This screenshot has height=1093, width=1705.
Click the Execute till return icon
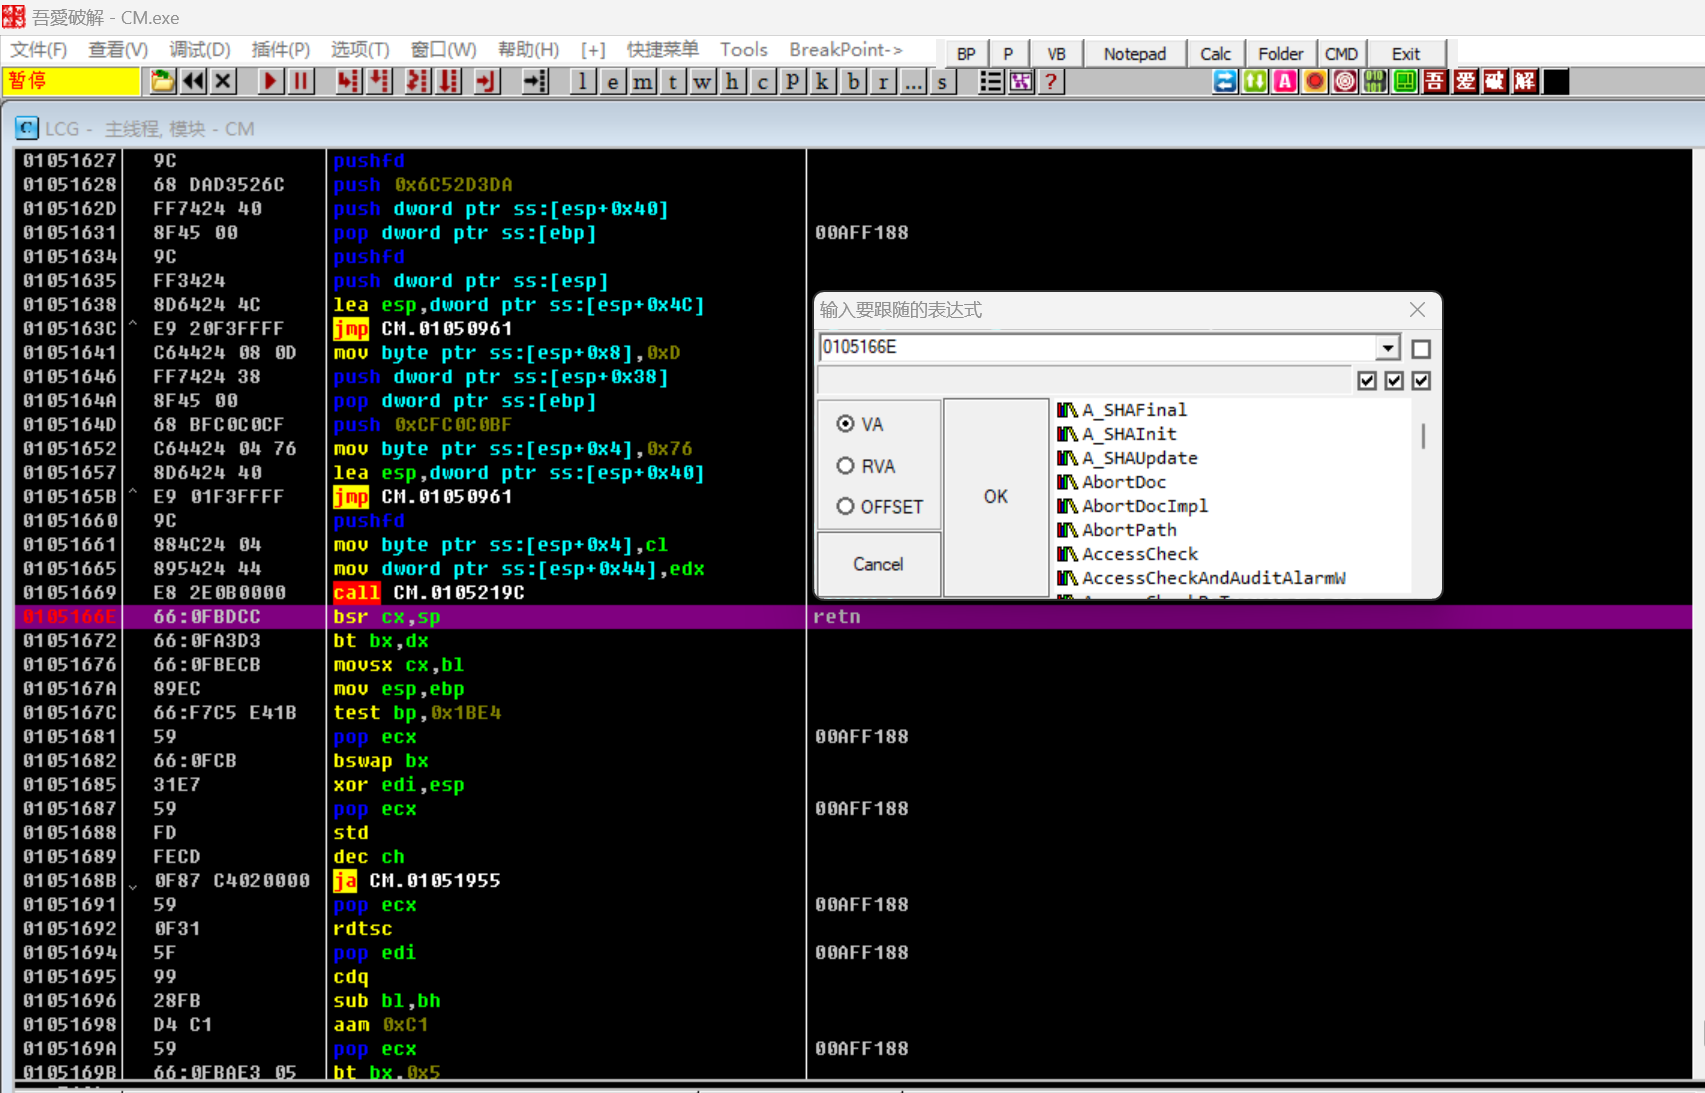(486, 82)
